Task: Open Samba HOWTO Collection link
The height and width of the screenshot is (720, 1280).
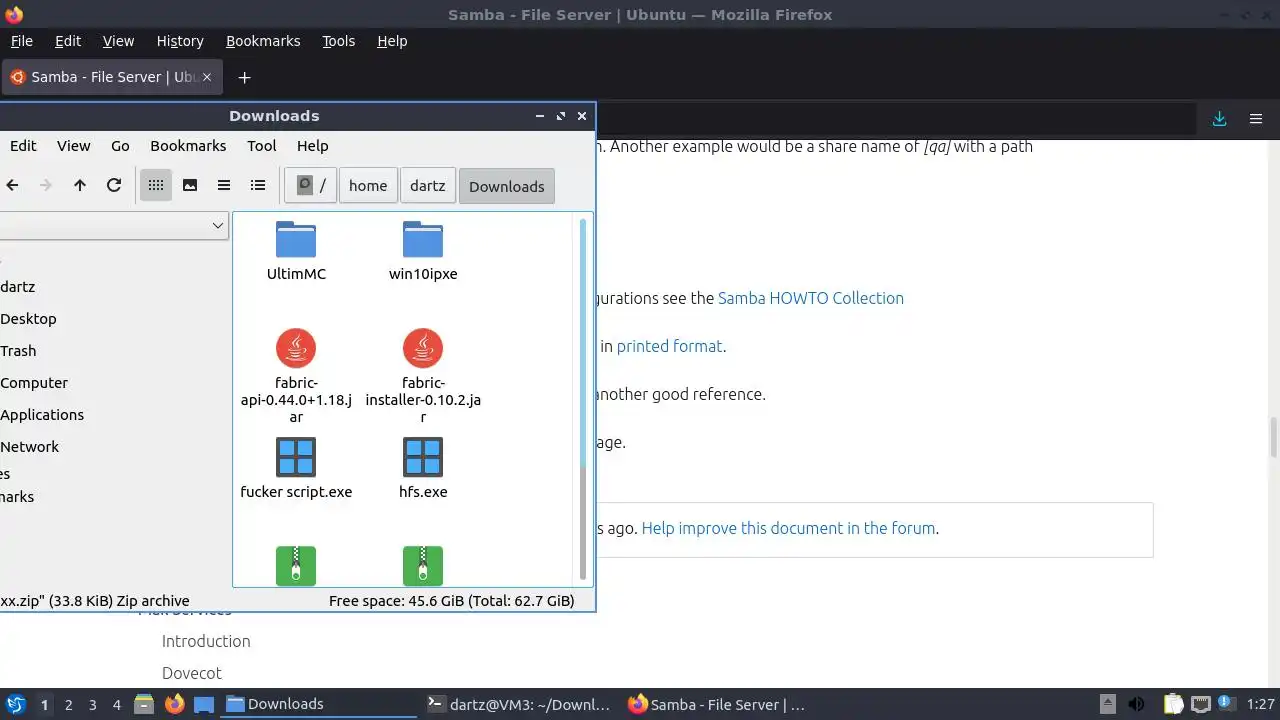Action: click(x=811, y=298)
